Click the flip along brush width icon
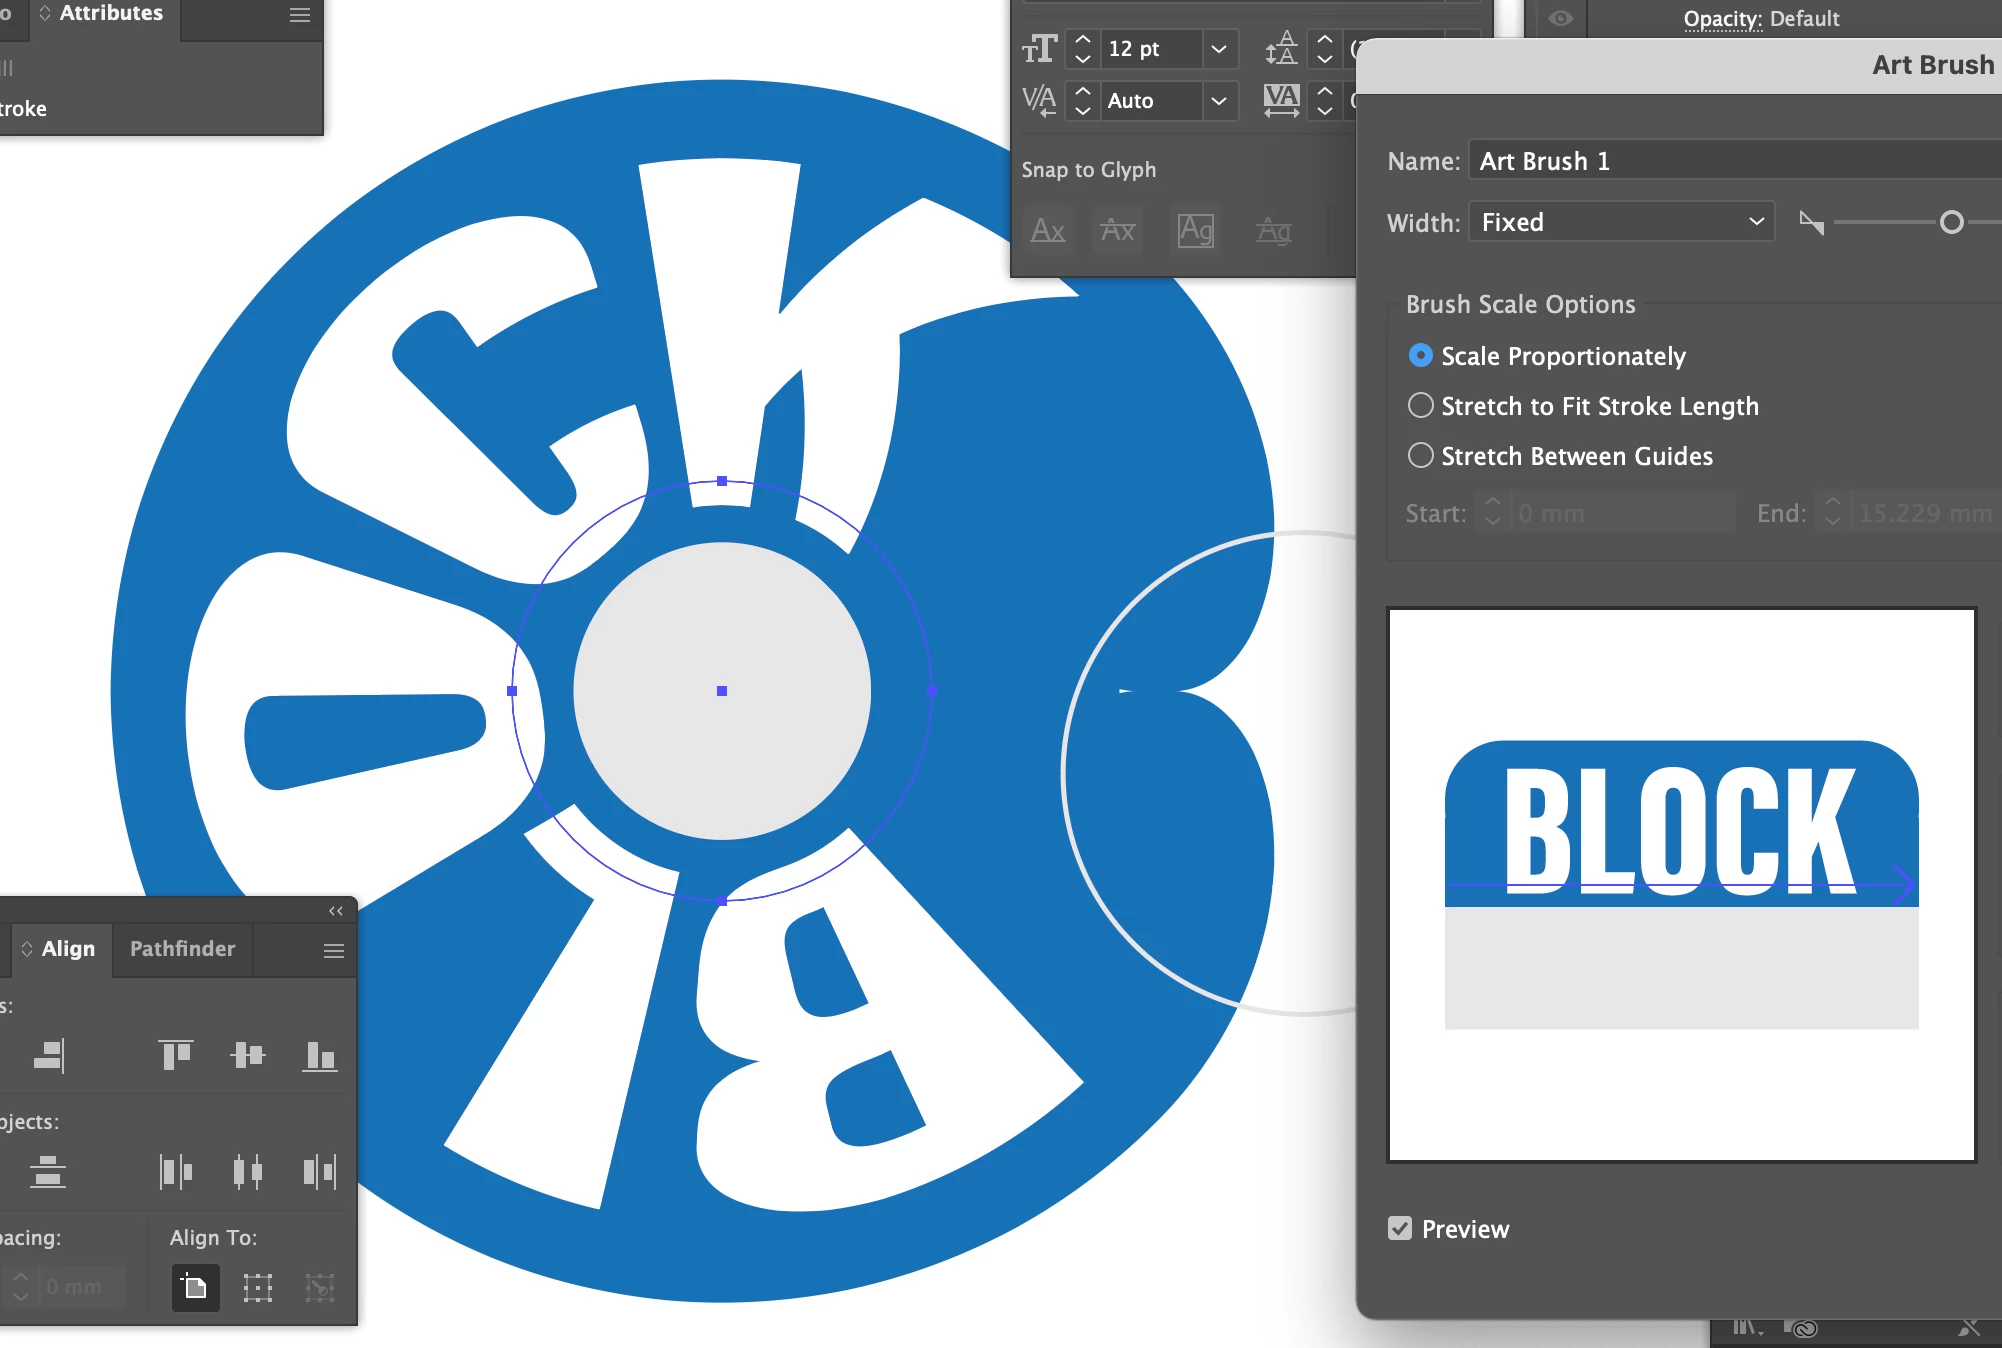 [x=1811, y=223]
